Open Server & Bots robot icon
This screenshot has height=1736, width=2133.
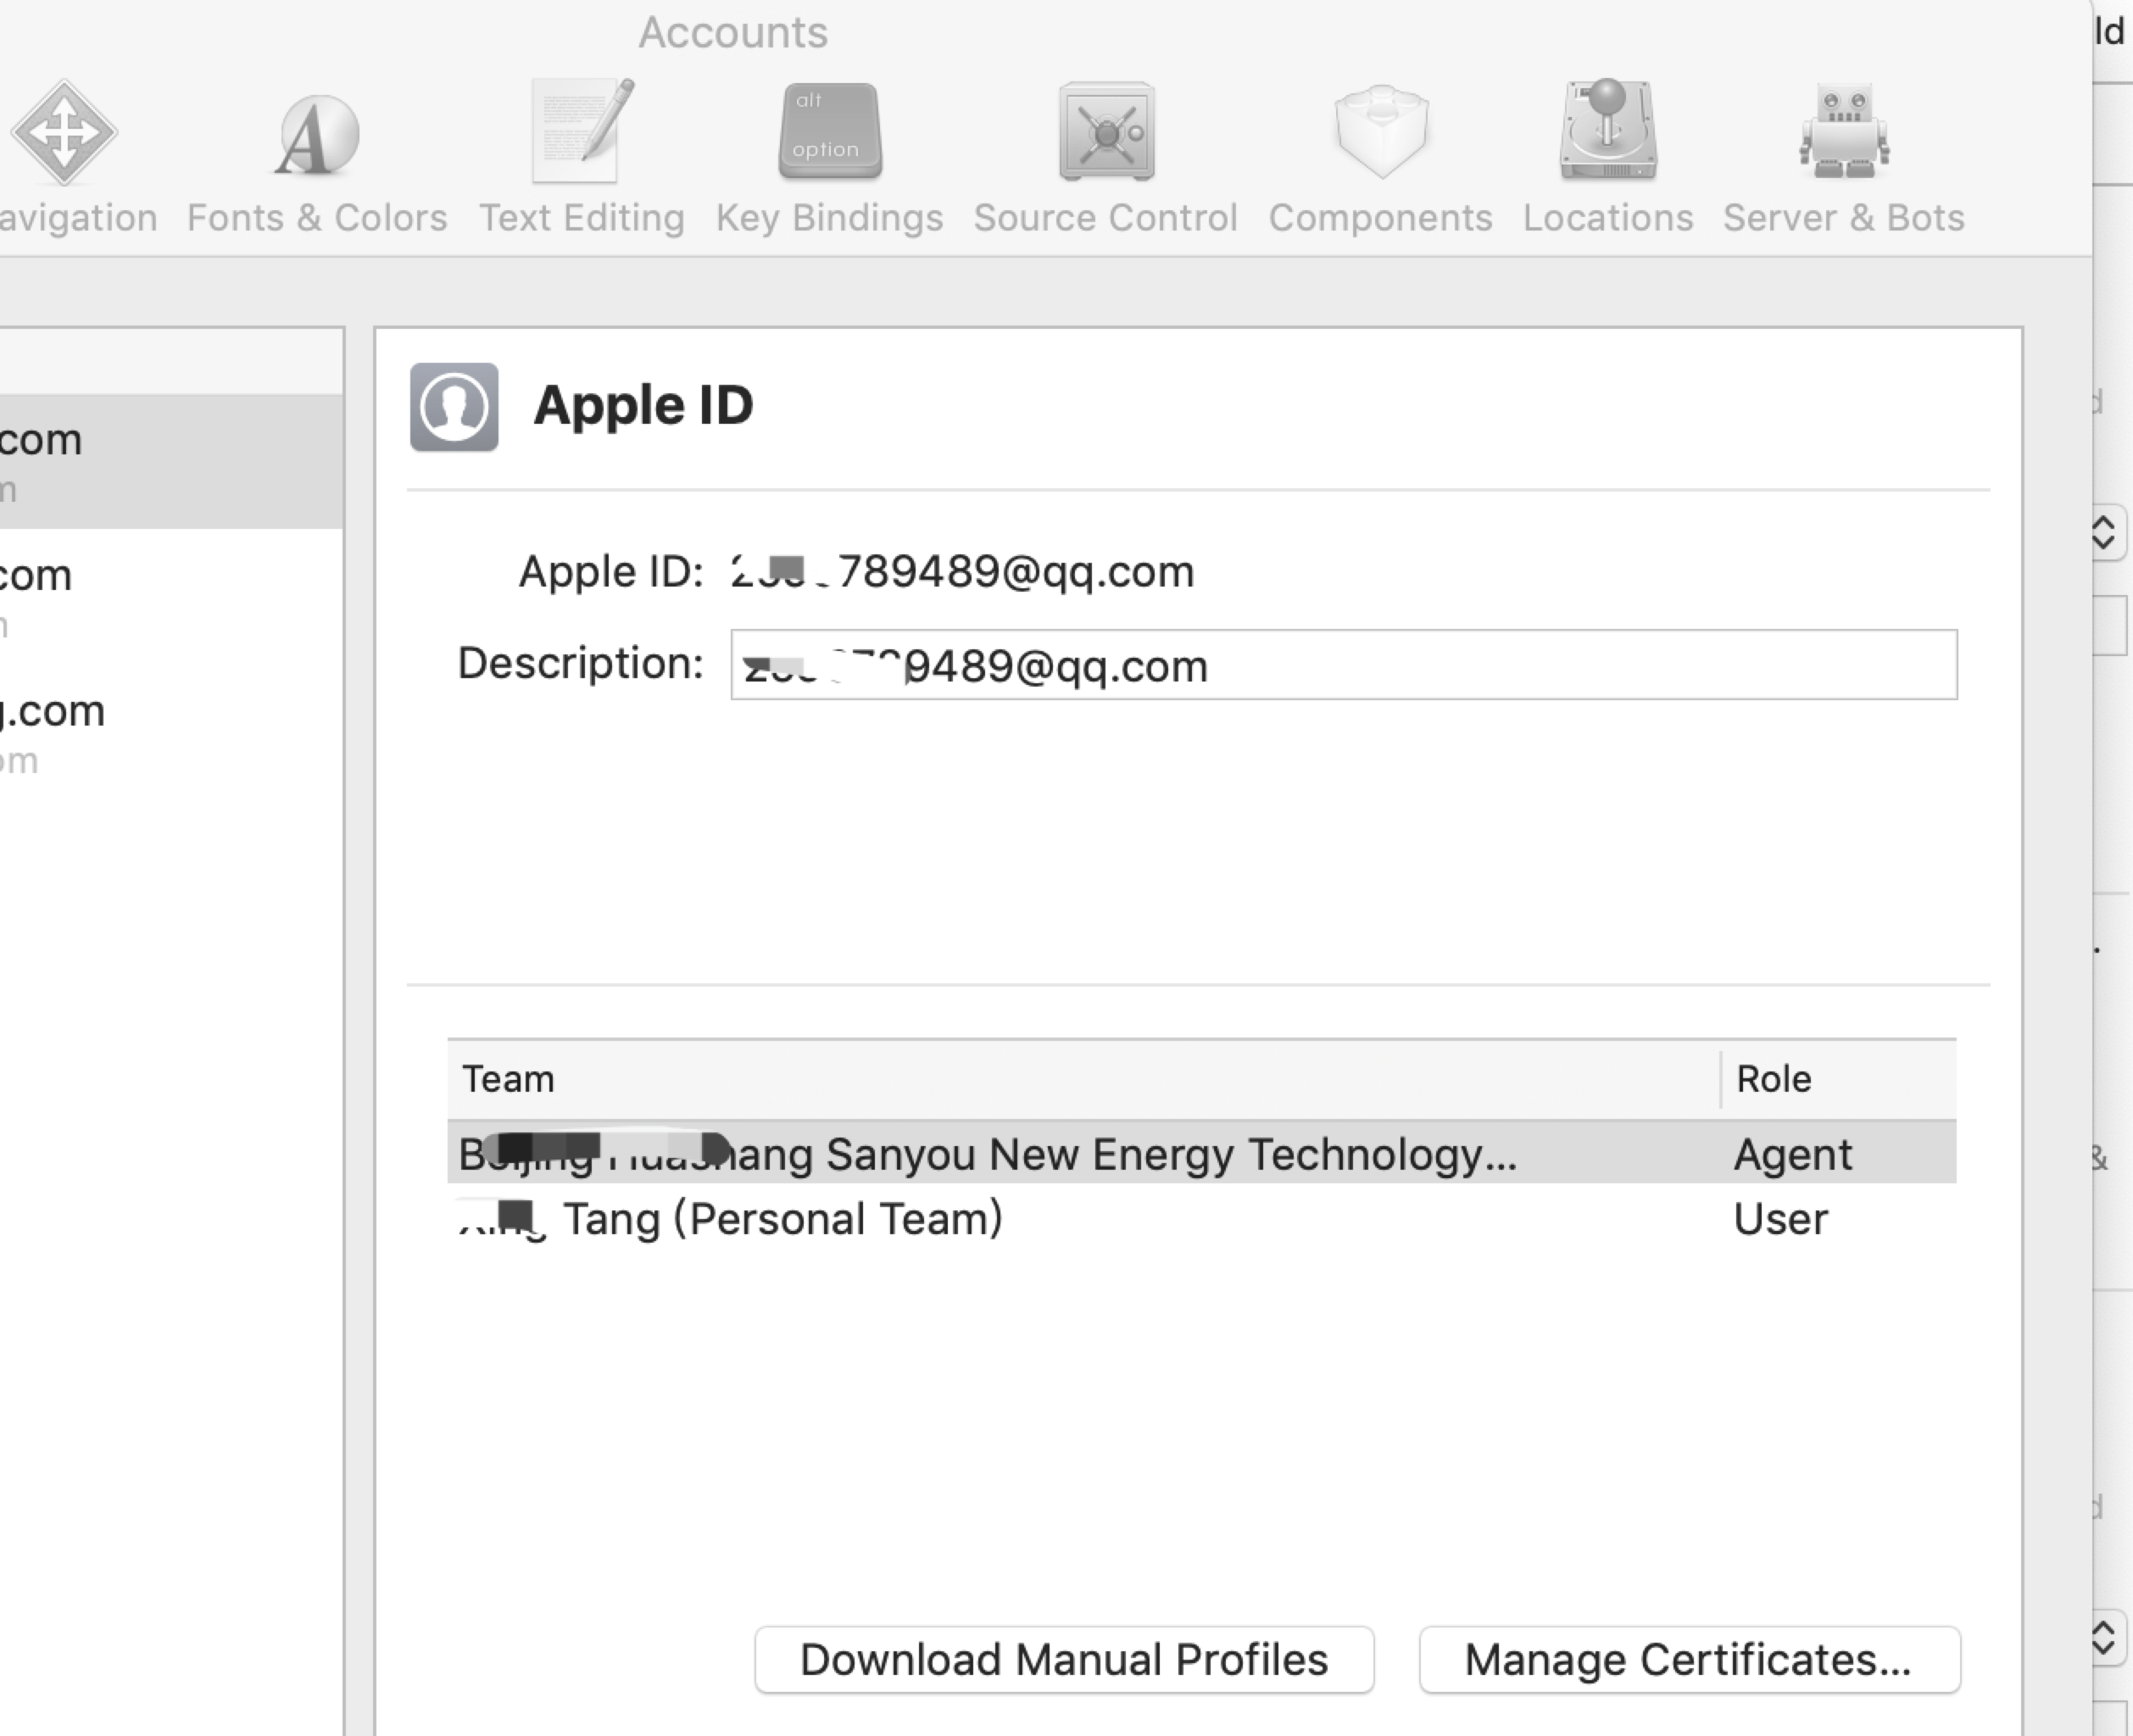click(1843, 133)
